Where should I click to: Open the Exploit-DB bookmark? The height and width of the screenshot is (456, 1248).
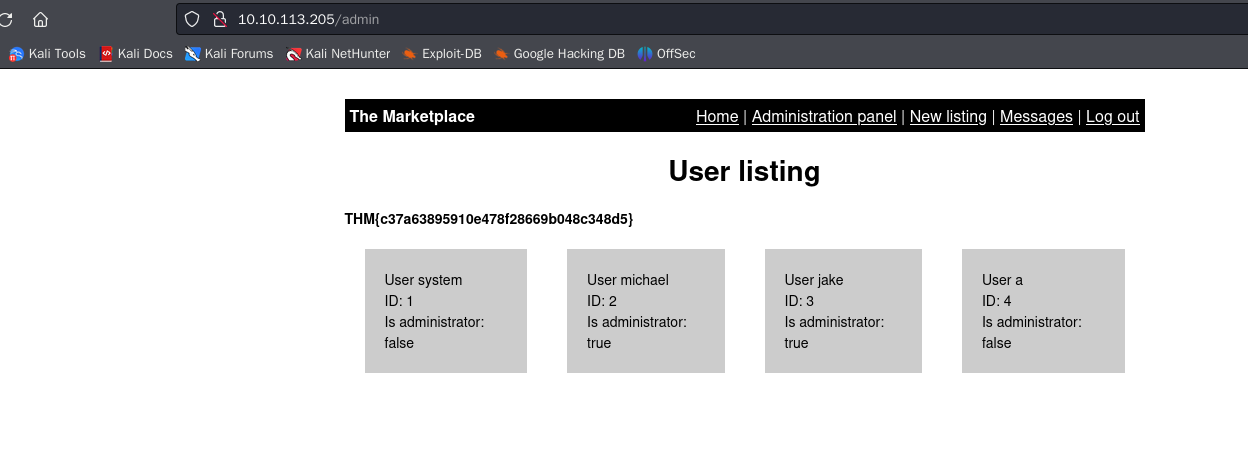[x=441, y=54]
